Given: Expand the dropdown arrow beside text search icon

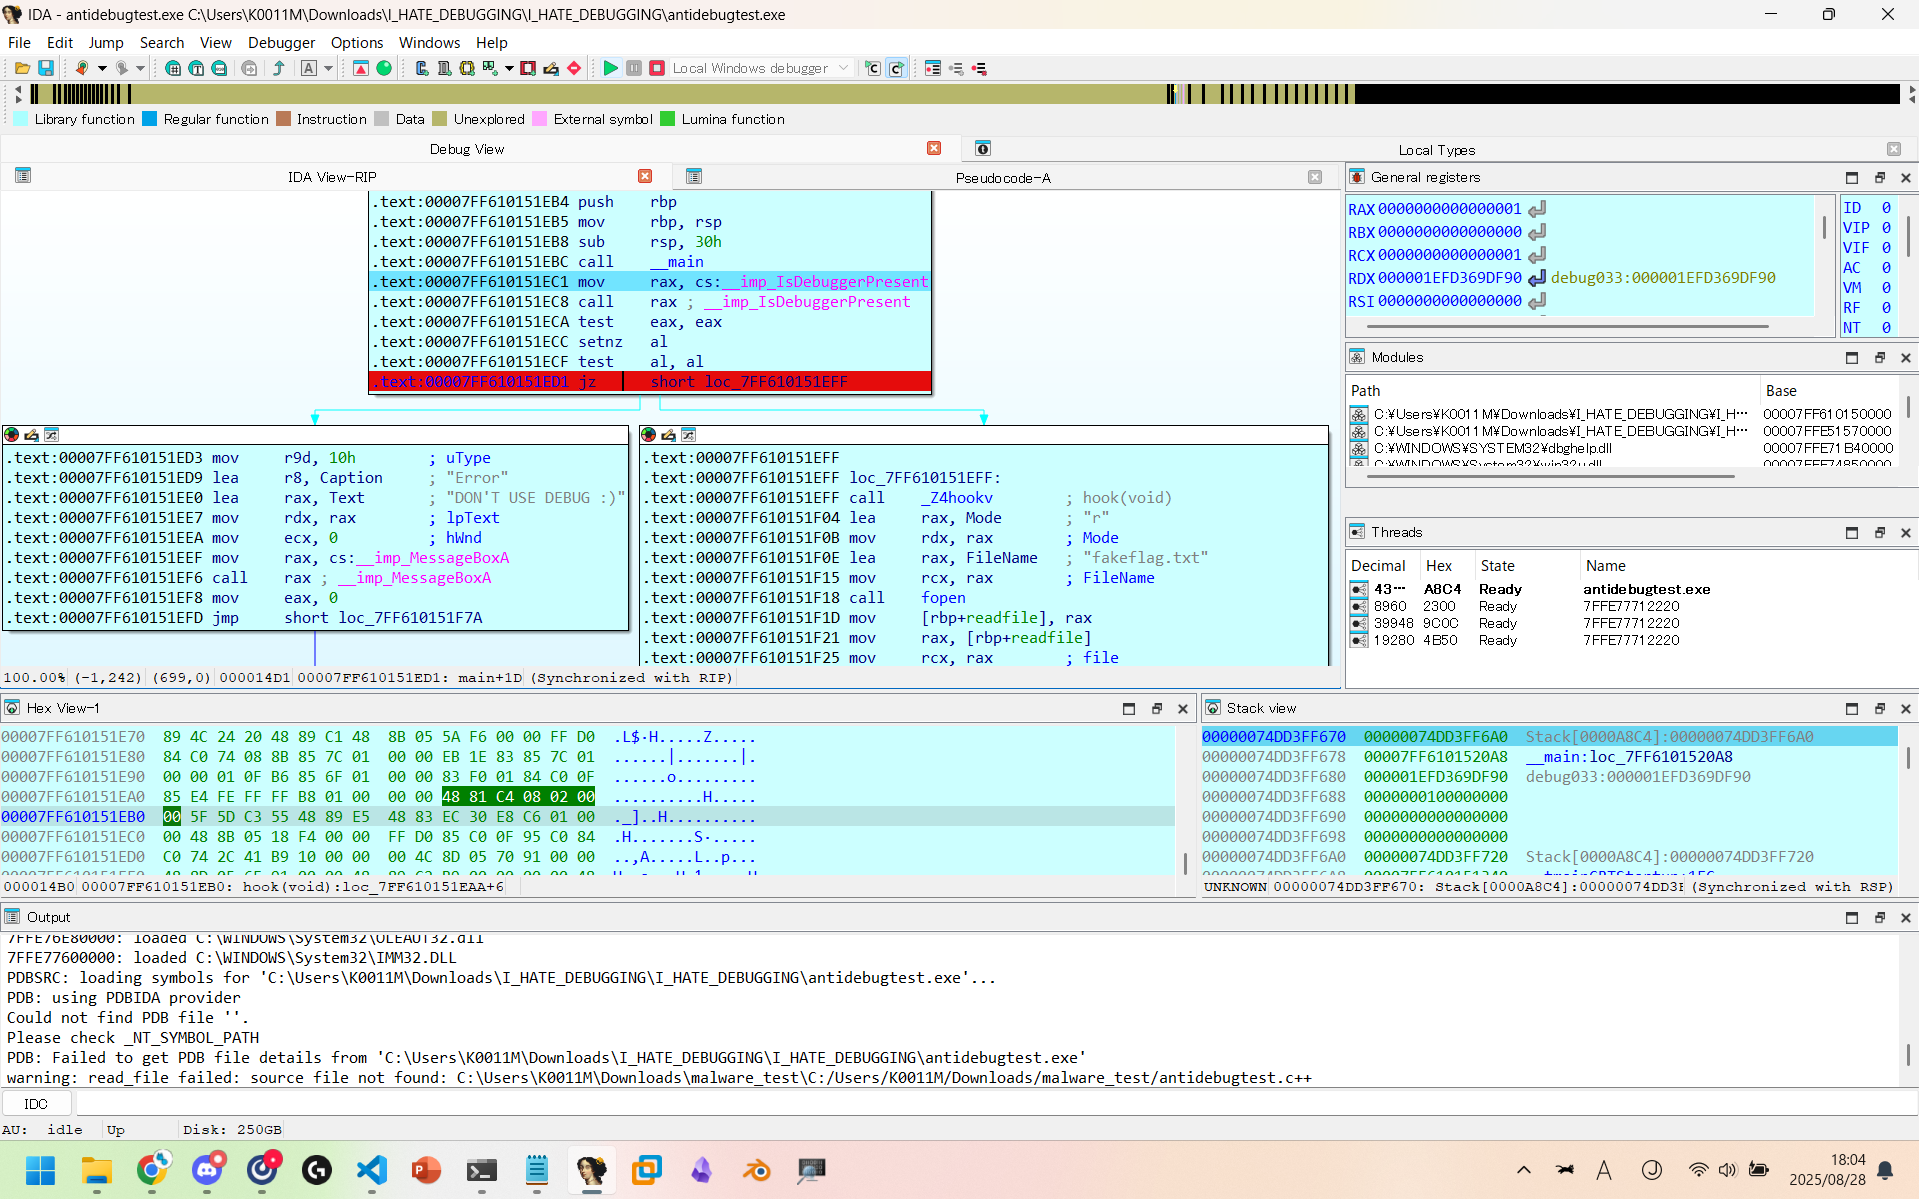Looking at the screenshot, I should (328, 68).
